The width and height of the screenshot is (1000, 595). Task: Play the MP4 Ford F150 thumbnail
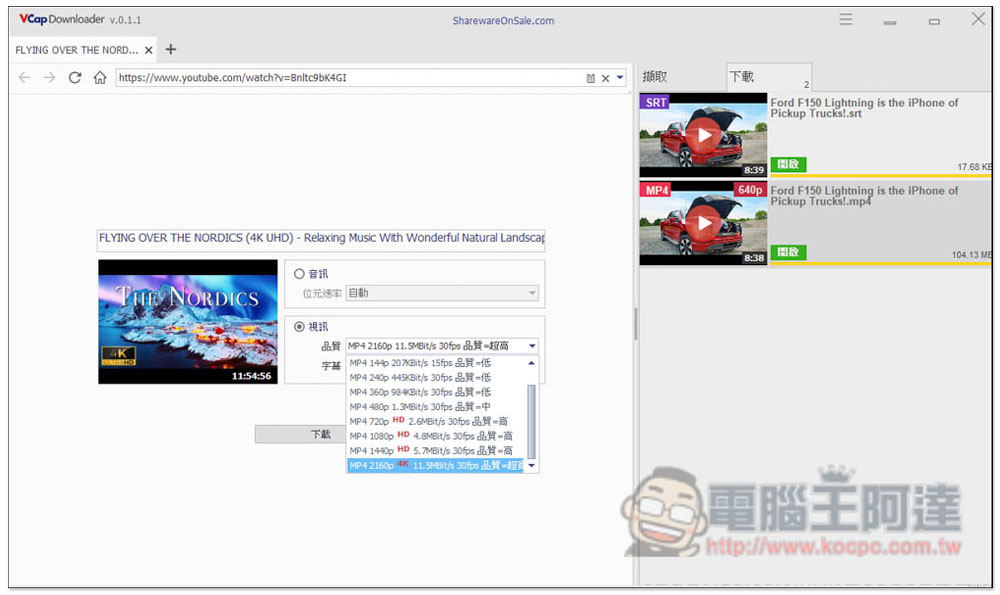(x=703, y=223)
